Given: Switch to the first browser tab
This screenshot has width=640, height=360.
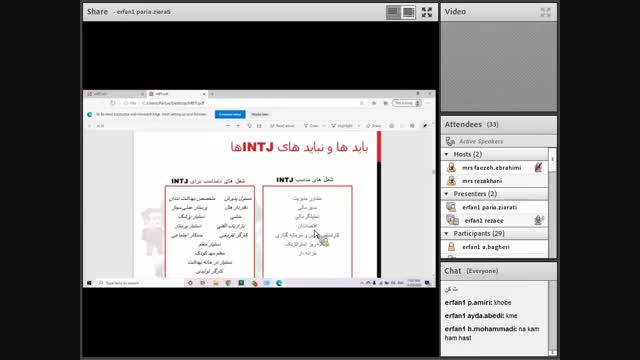Looking at the screenshot, I should point(115,94).
